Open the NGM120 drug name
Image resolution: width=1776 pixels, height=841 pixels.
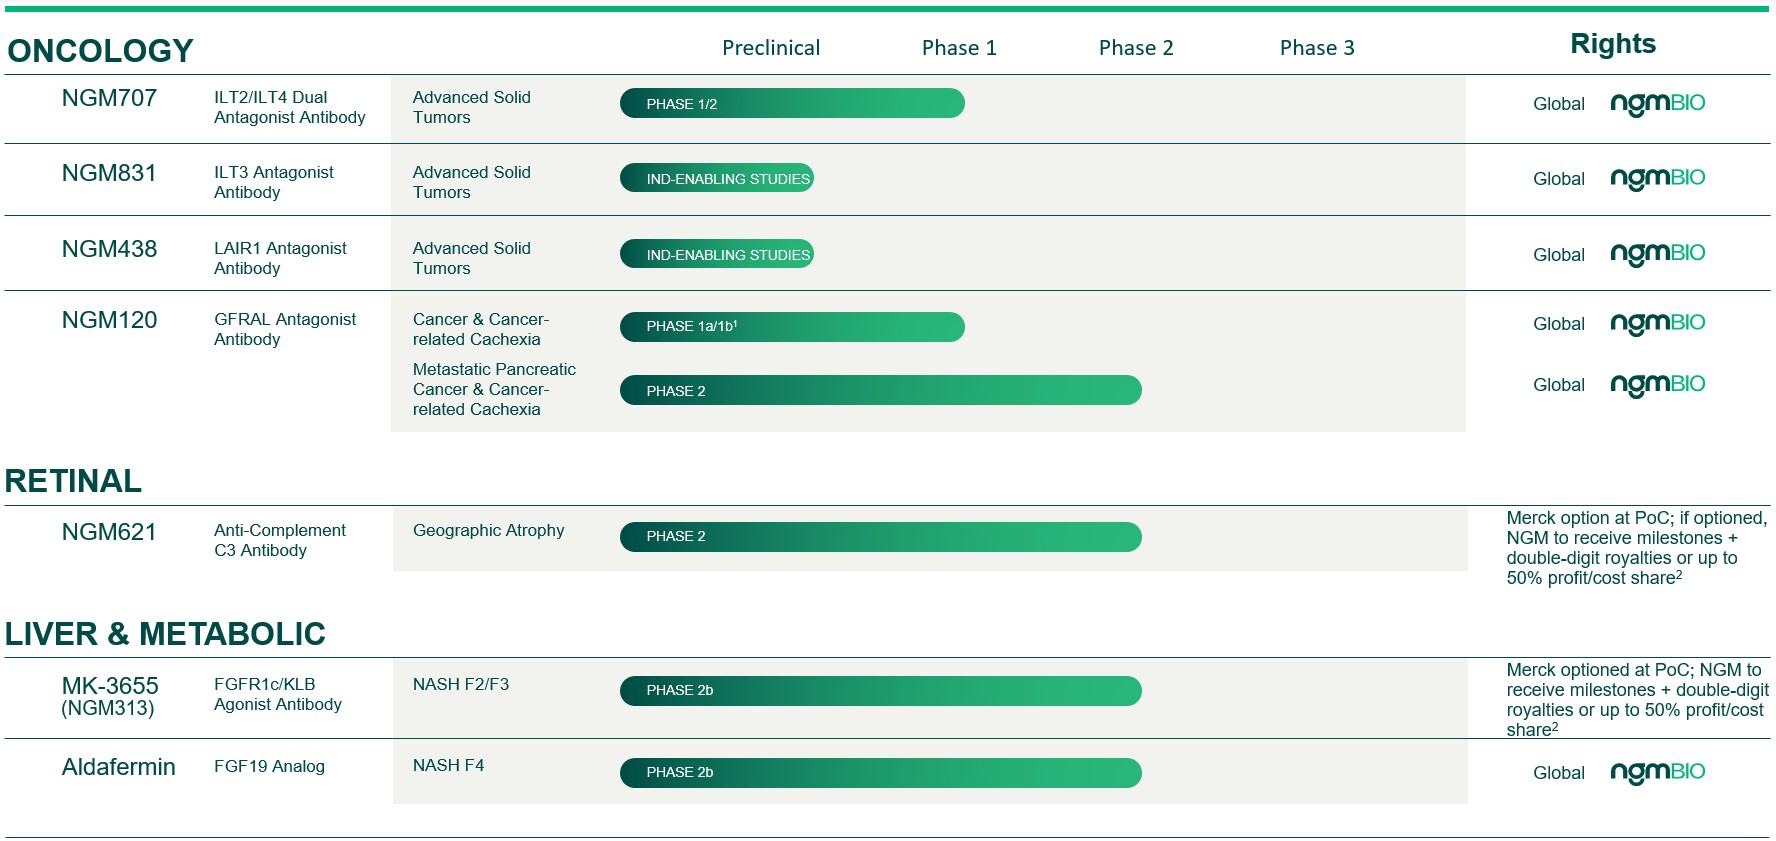click(x=109, y=320)
